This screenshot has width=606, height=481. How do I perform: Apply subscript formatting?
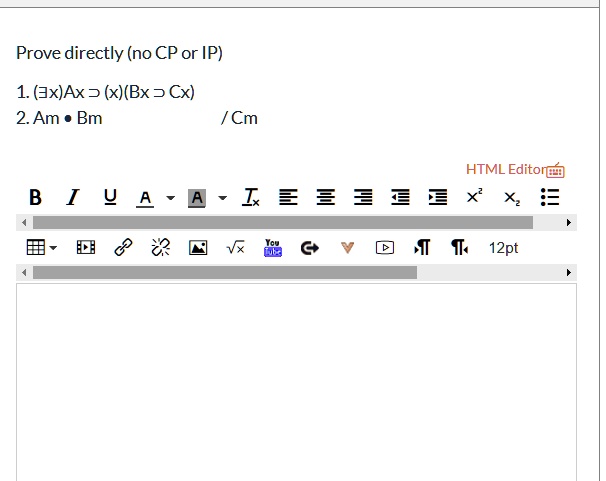point(512,199)
